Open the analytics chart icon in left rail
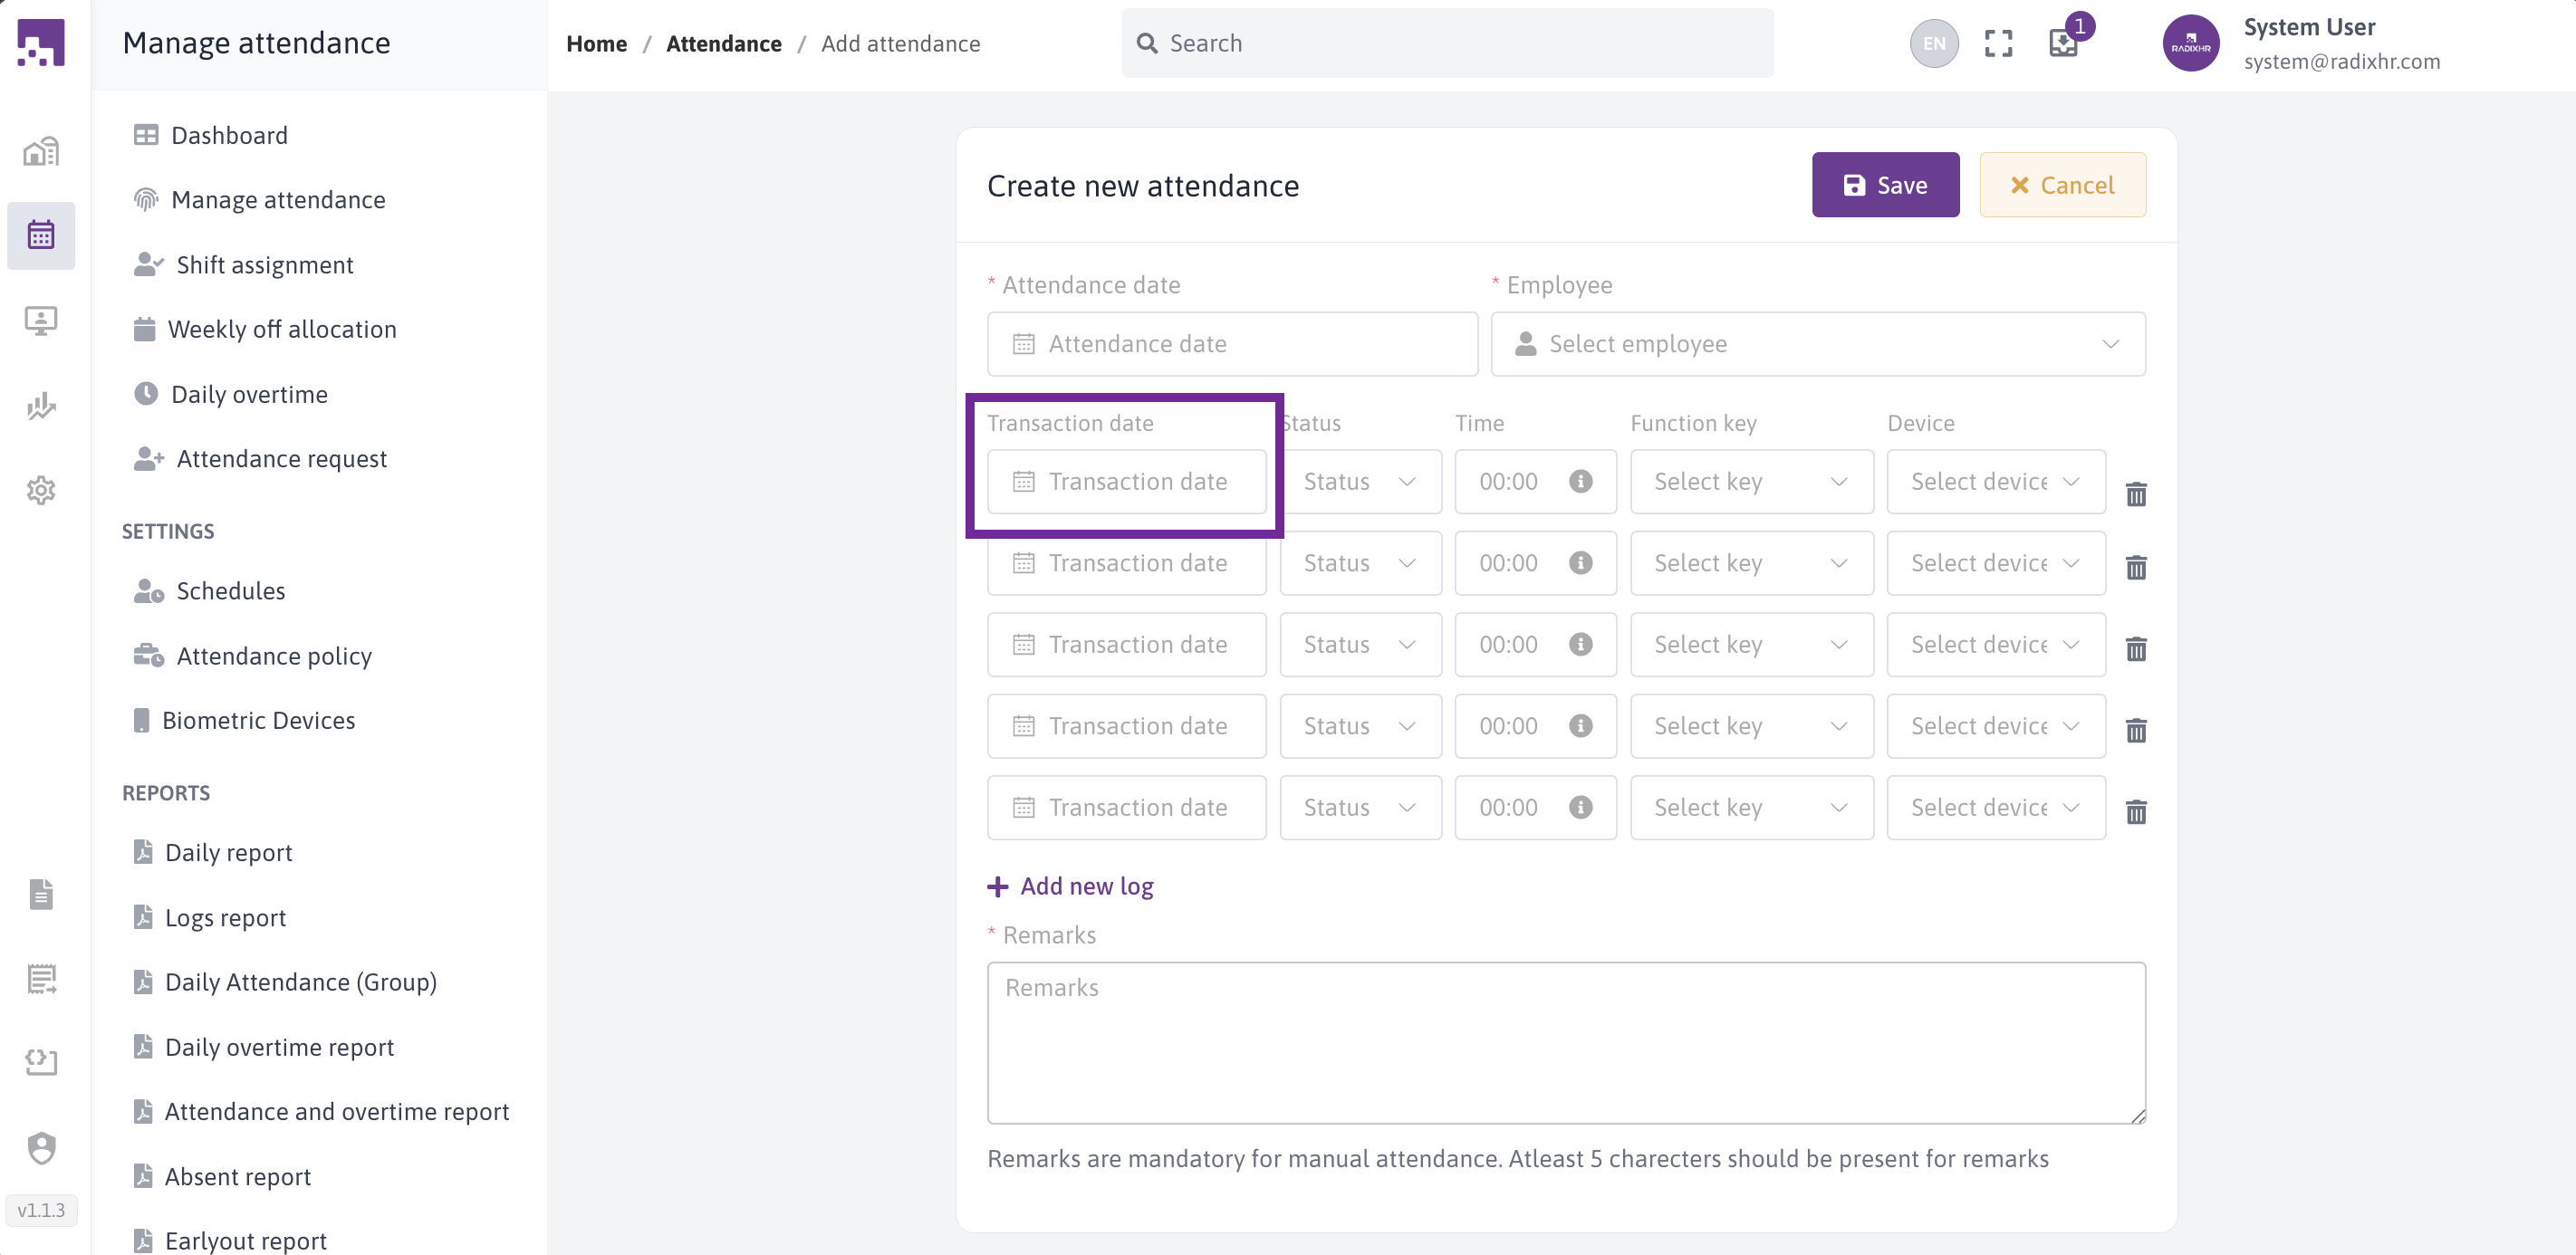2576x1255 pixels. click(40, 407)
